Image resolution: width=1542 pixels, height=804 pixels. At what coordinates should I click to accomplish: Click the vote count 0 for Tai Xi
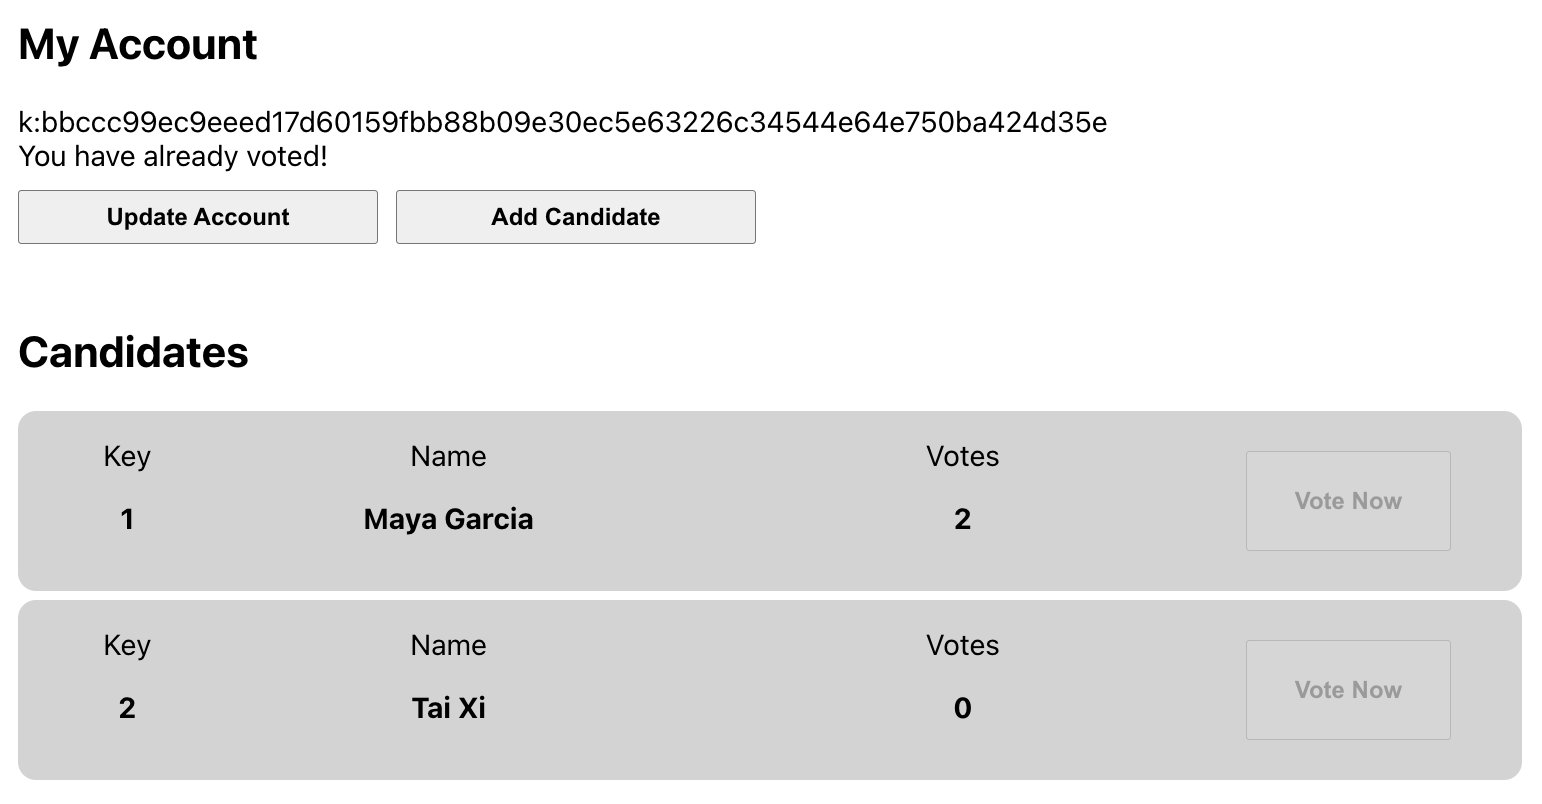(962, 707)
